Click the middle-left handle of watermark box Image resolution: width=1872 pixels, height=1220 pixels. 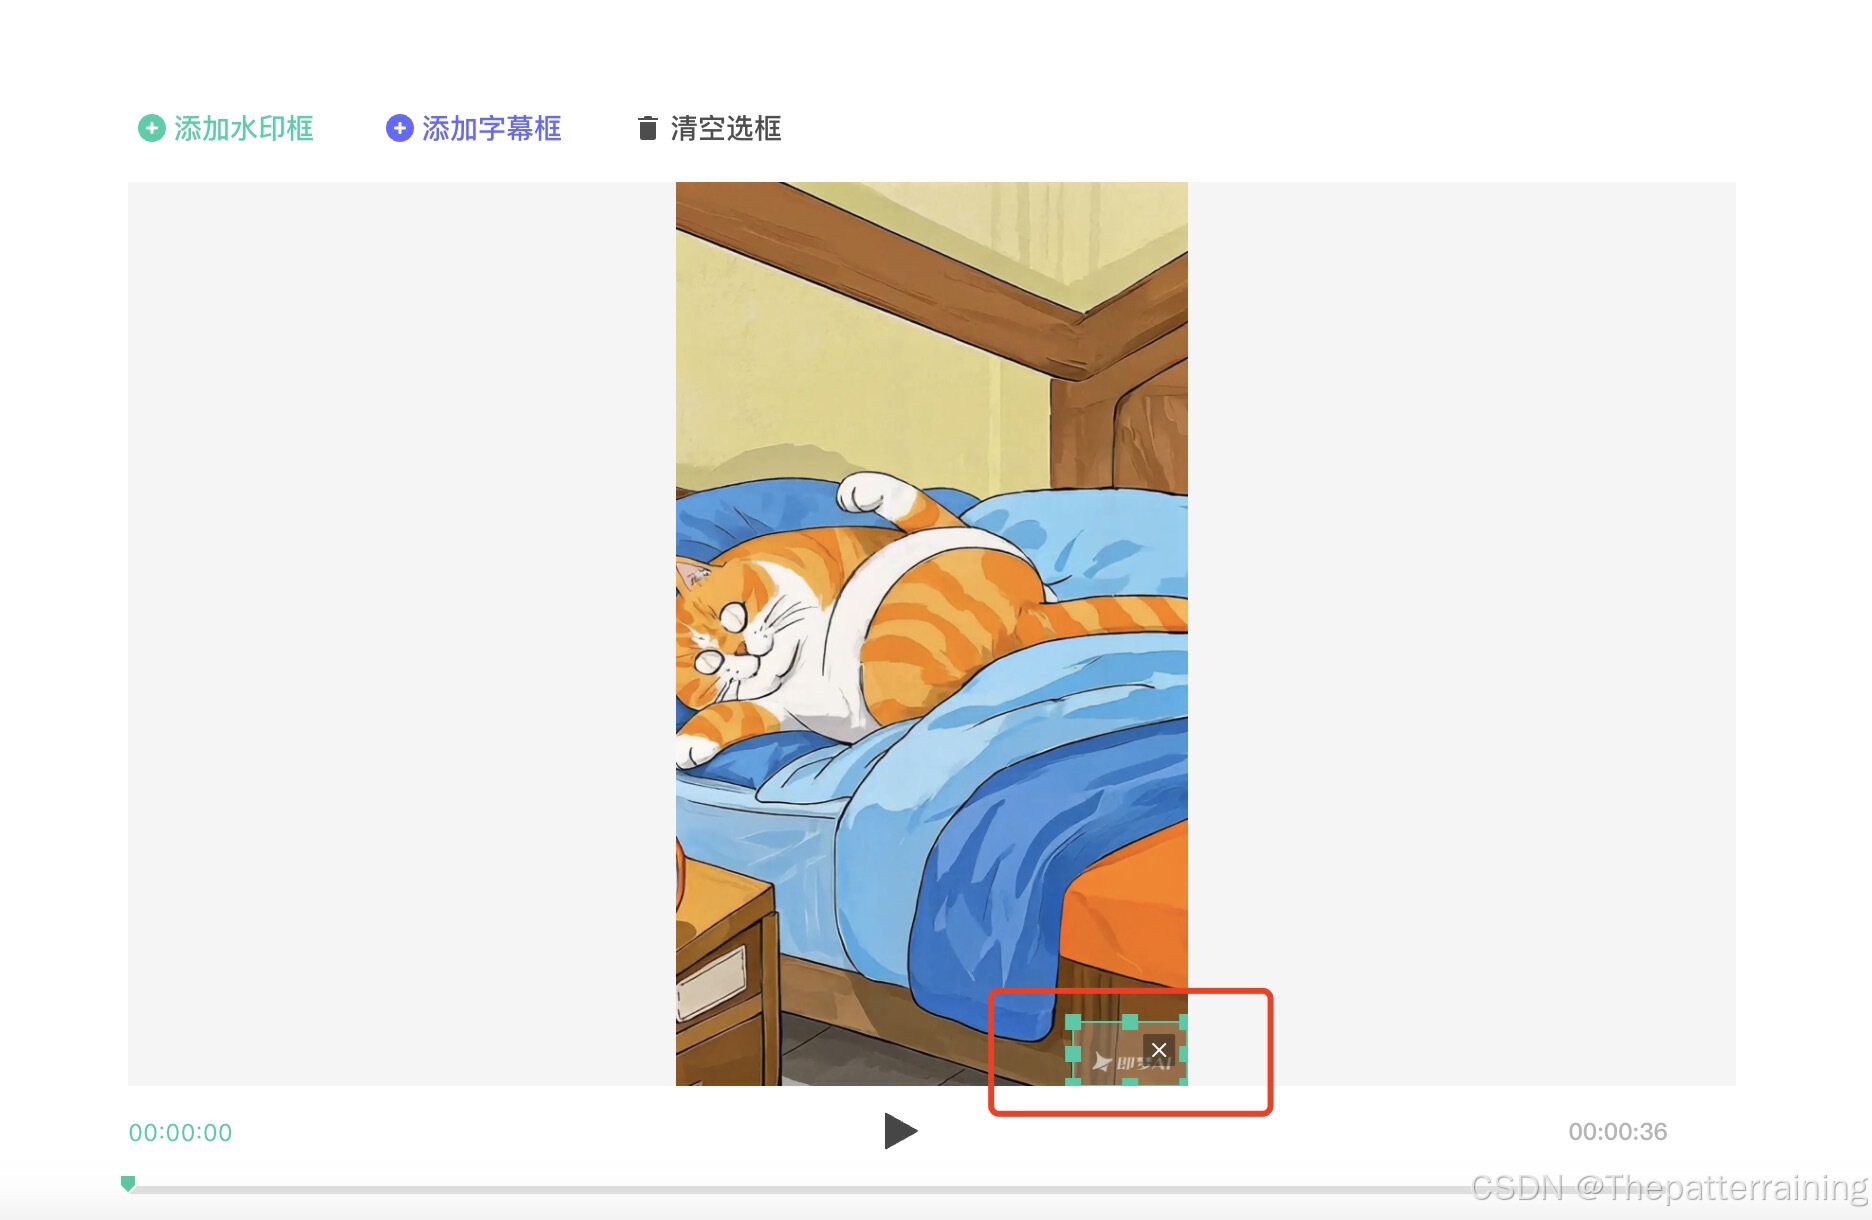1073,1054
